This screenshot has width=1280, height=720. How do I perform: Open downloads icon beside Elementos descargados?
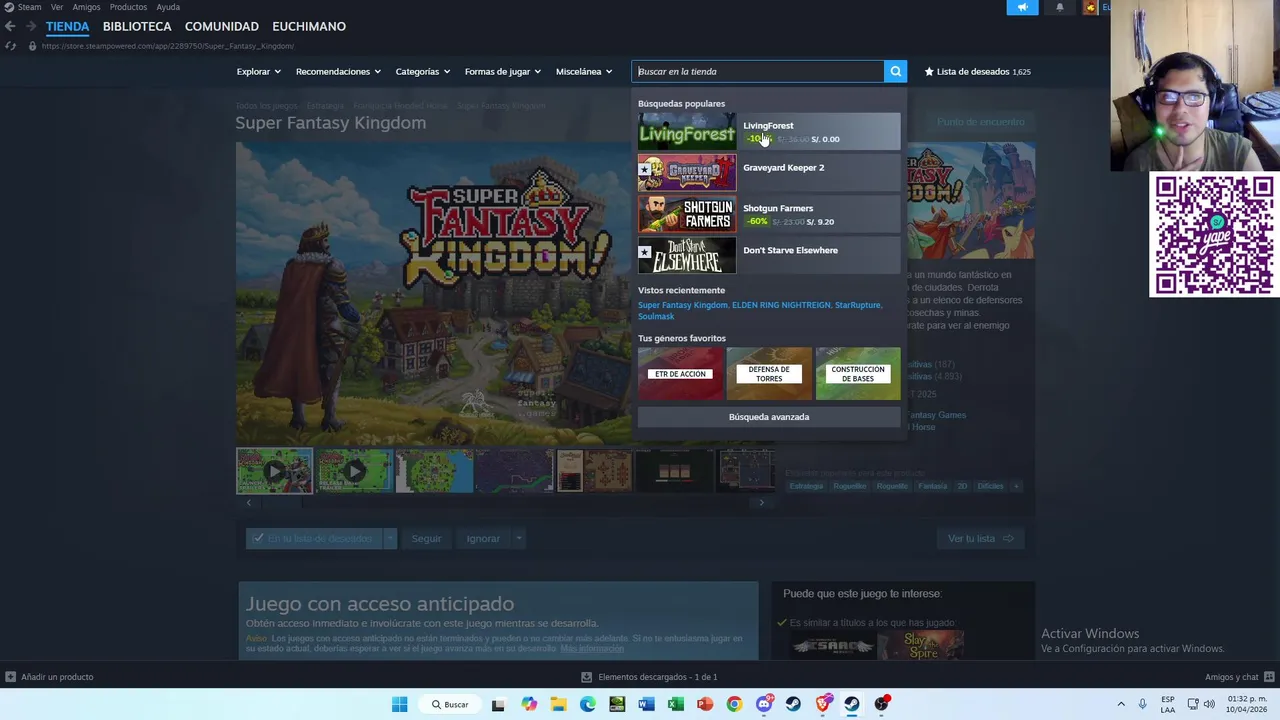(587, 677)
